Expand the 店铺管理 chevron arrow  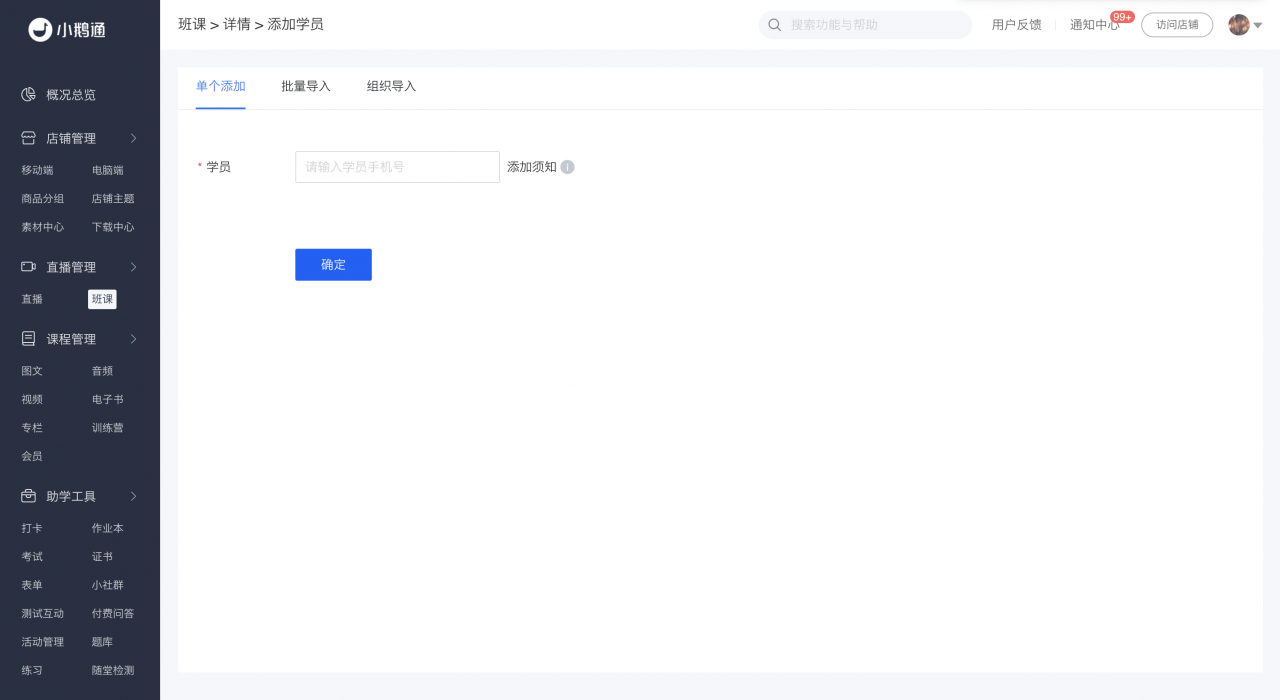[133, 138]
